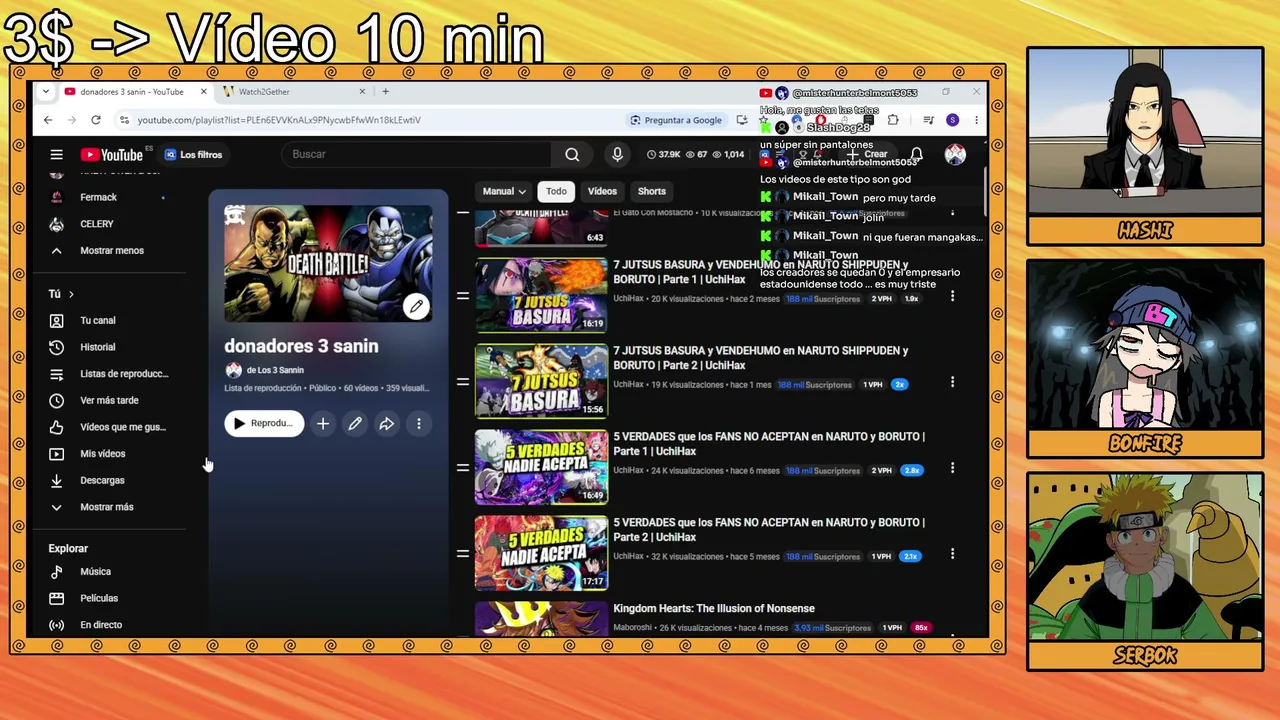The height and width of the screenshot is (720, 1280).
Task: Share the playlist with the arrow button
Action: 387,424
